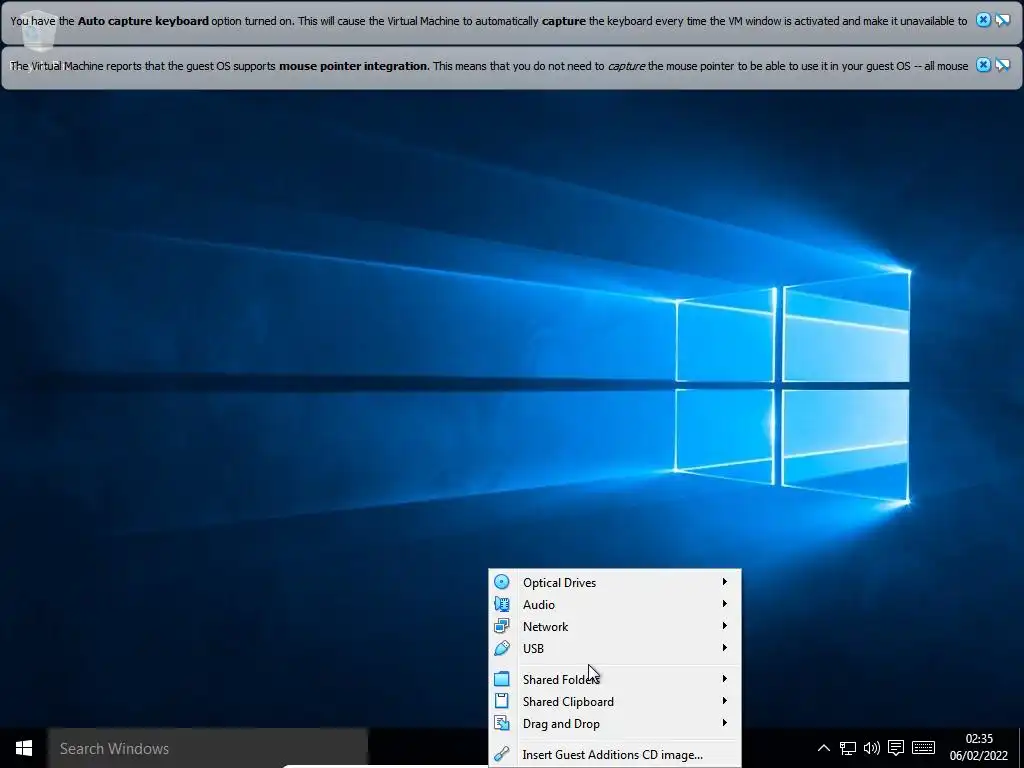Dismiss the mouse pointer integration notification
Screen dimensions: 1024x768
983,65
